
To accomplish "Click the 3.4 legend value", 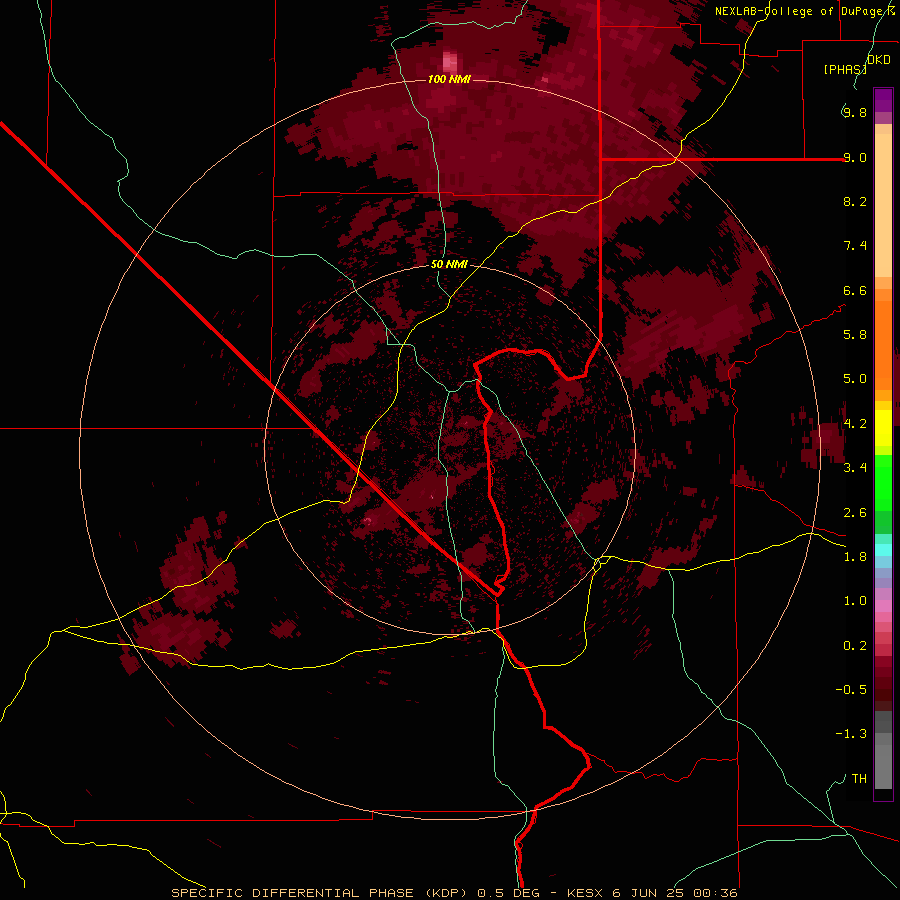I will coord(855,468).
